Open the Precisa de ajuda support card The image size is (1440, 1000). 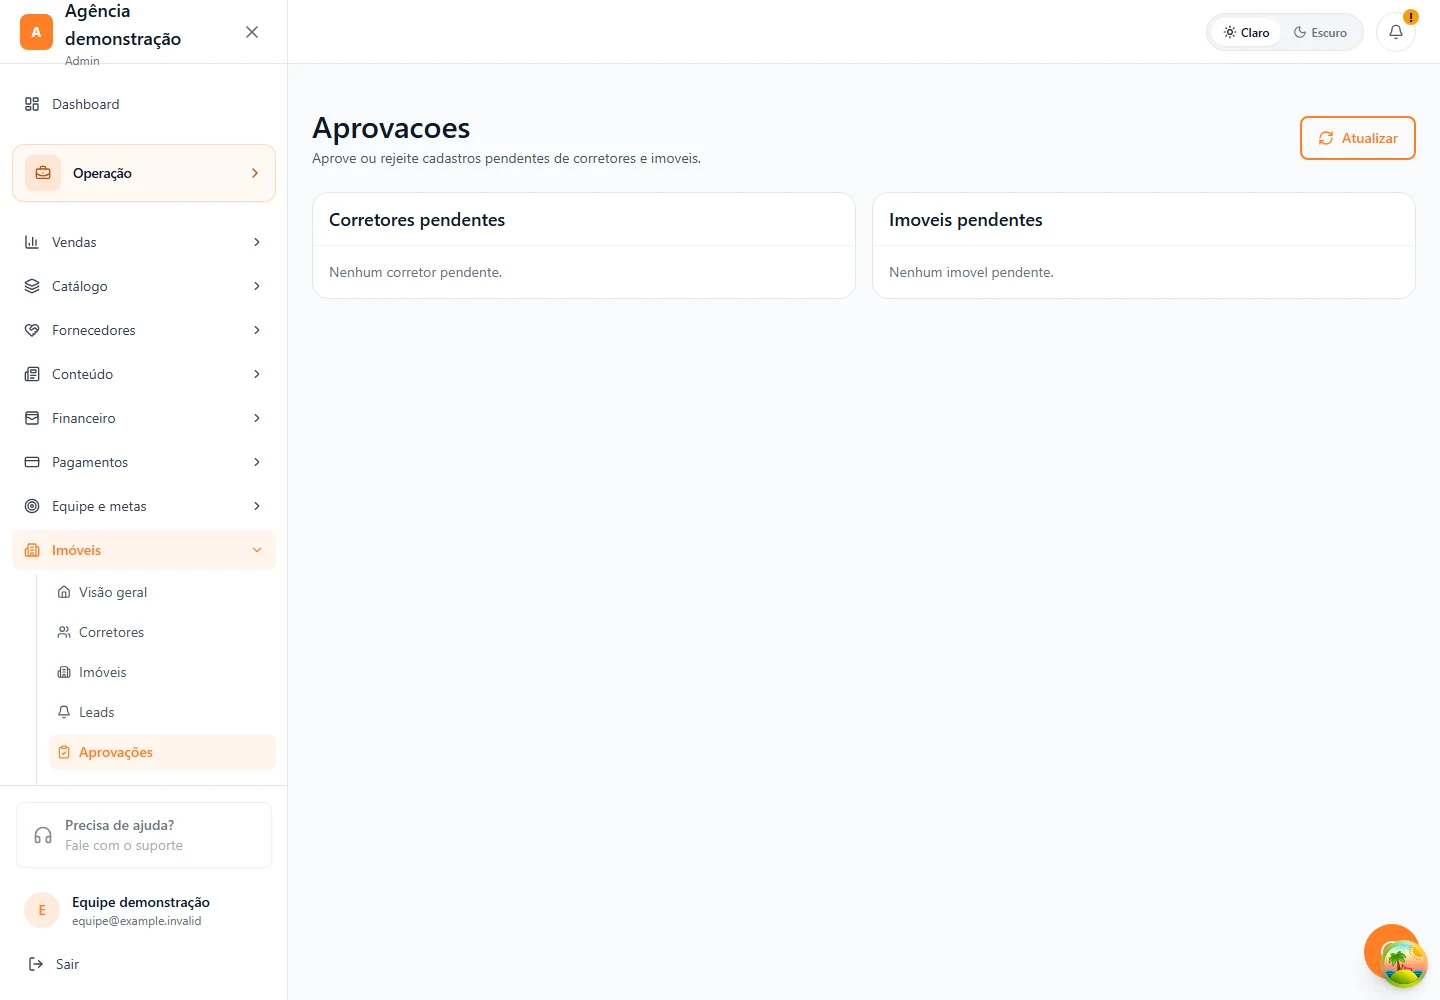pyautogui.click(x=144, y=835)
